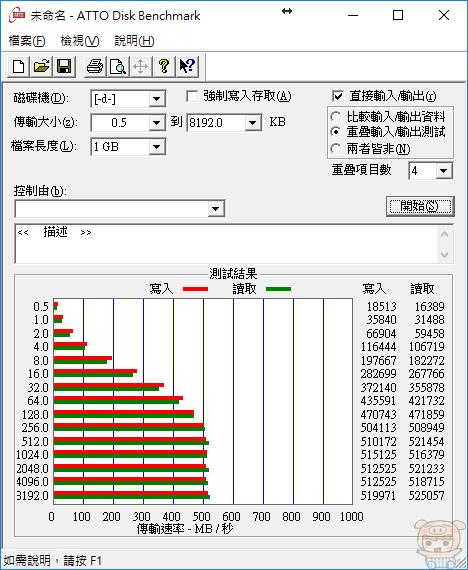This screenshot has height=570, width=468.
Task: Open the 說明(H) menu
Action: click(x=134, y=41)
